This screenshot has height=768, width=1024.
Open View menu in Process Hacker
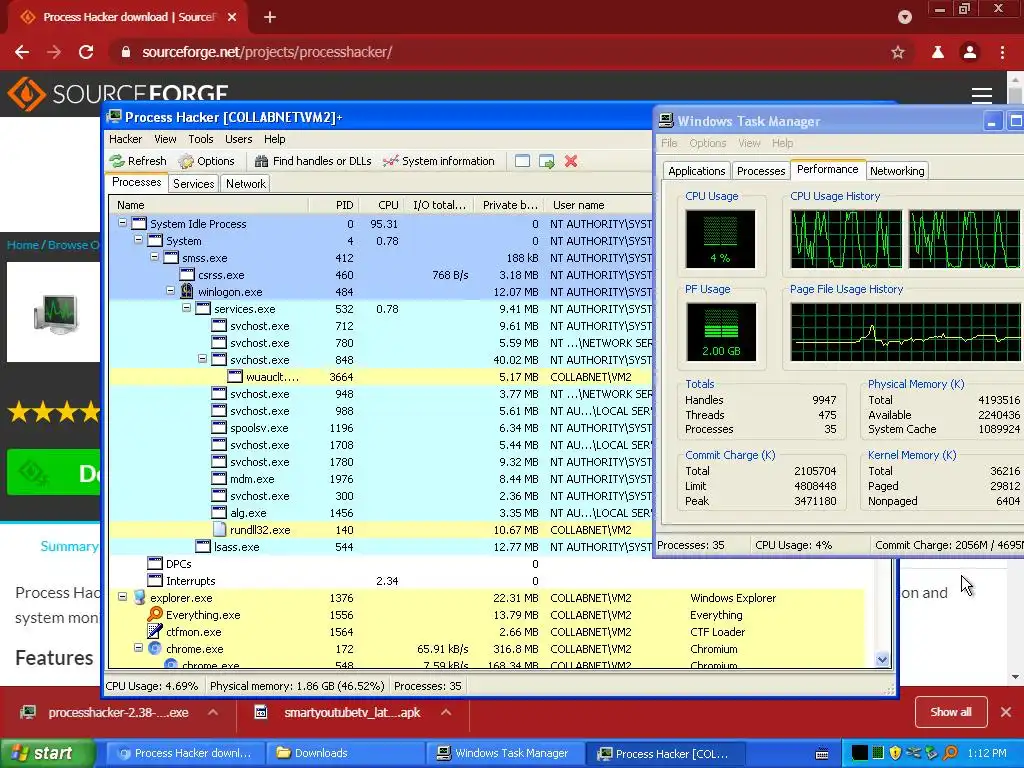coord(165,139)
